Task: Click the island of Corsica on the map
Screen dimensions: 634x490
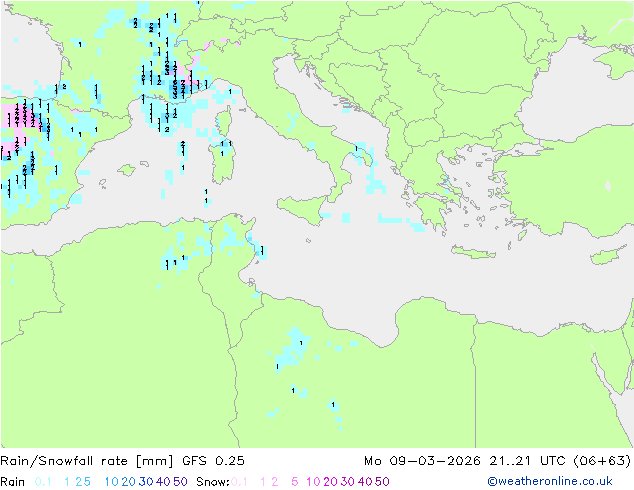Action: (224, 120)
